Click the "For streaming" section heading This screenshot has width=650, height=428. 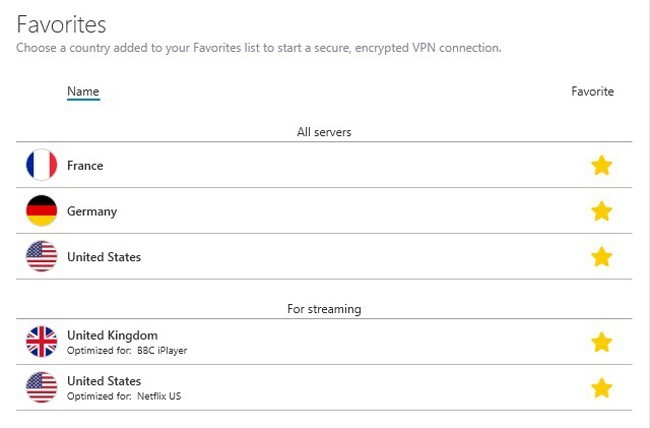point(324,309)
